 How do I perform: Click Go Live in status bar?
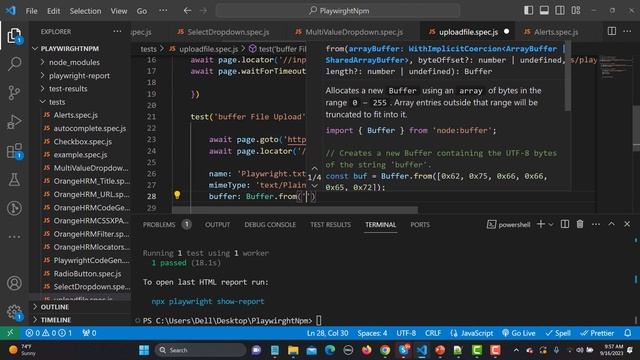point(518,333)
